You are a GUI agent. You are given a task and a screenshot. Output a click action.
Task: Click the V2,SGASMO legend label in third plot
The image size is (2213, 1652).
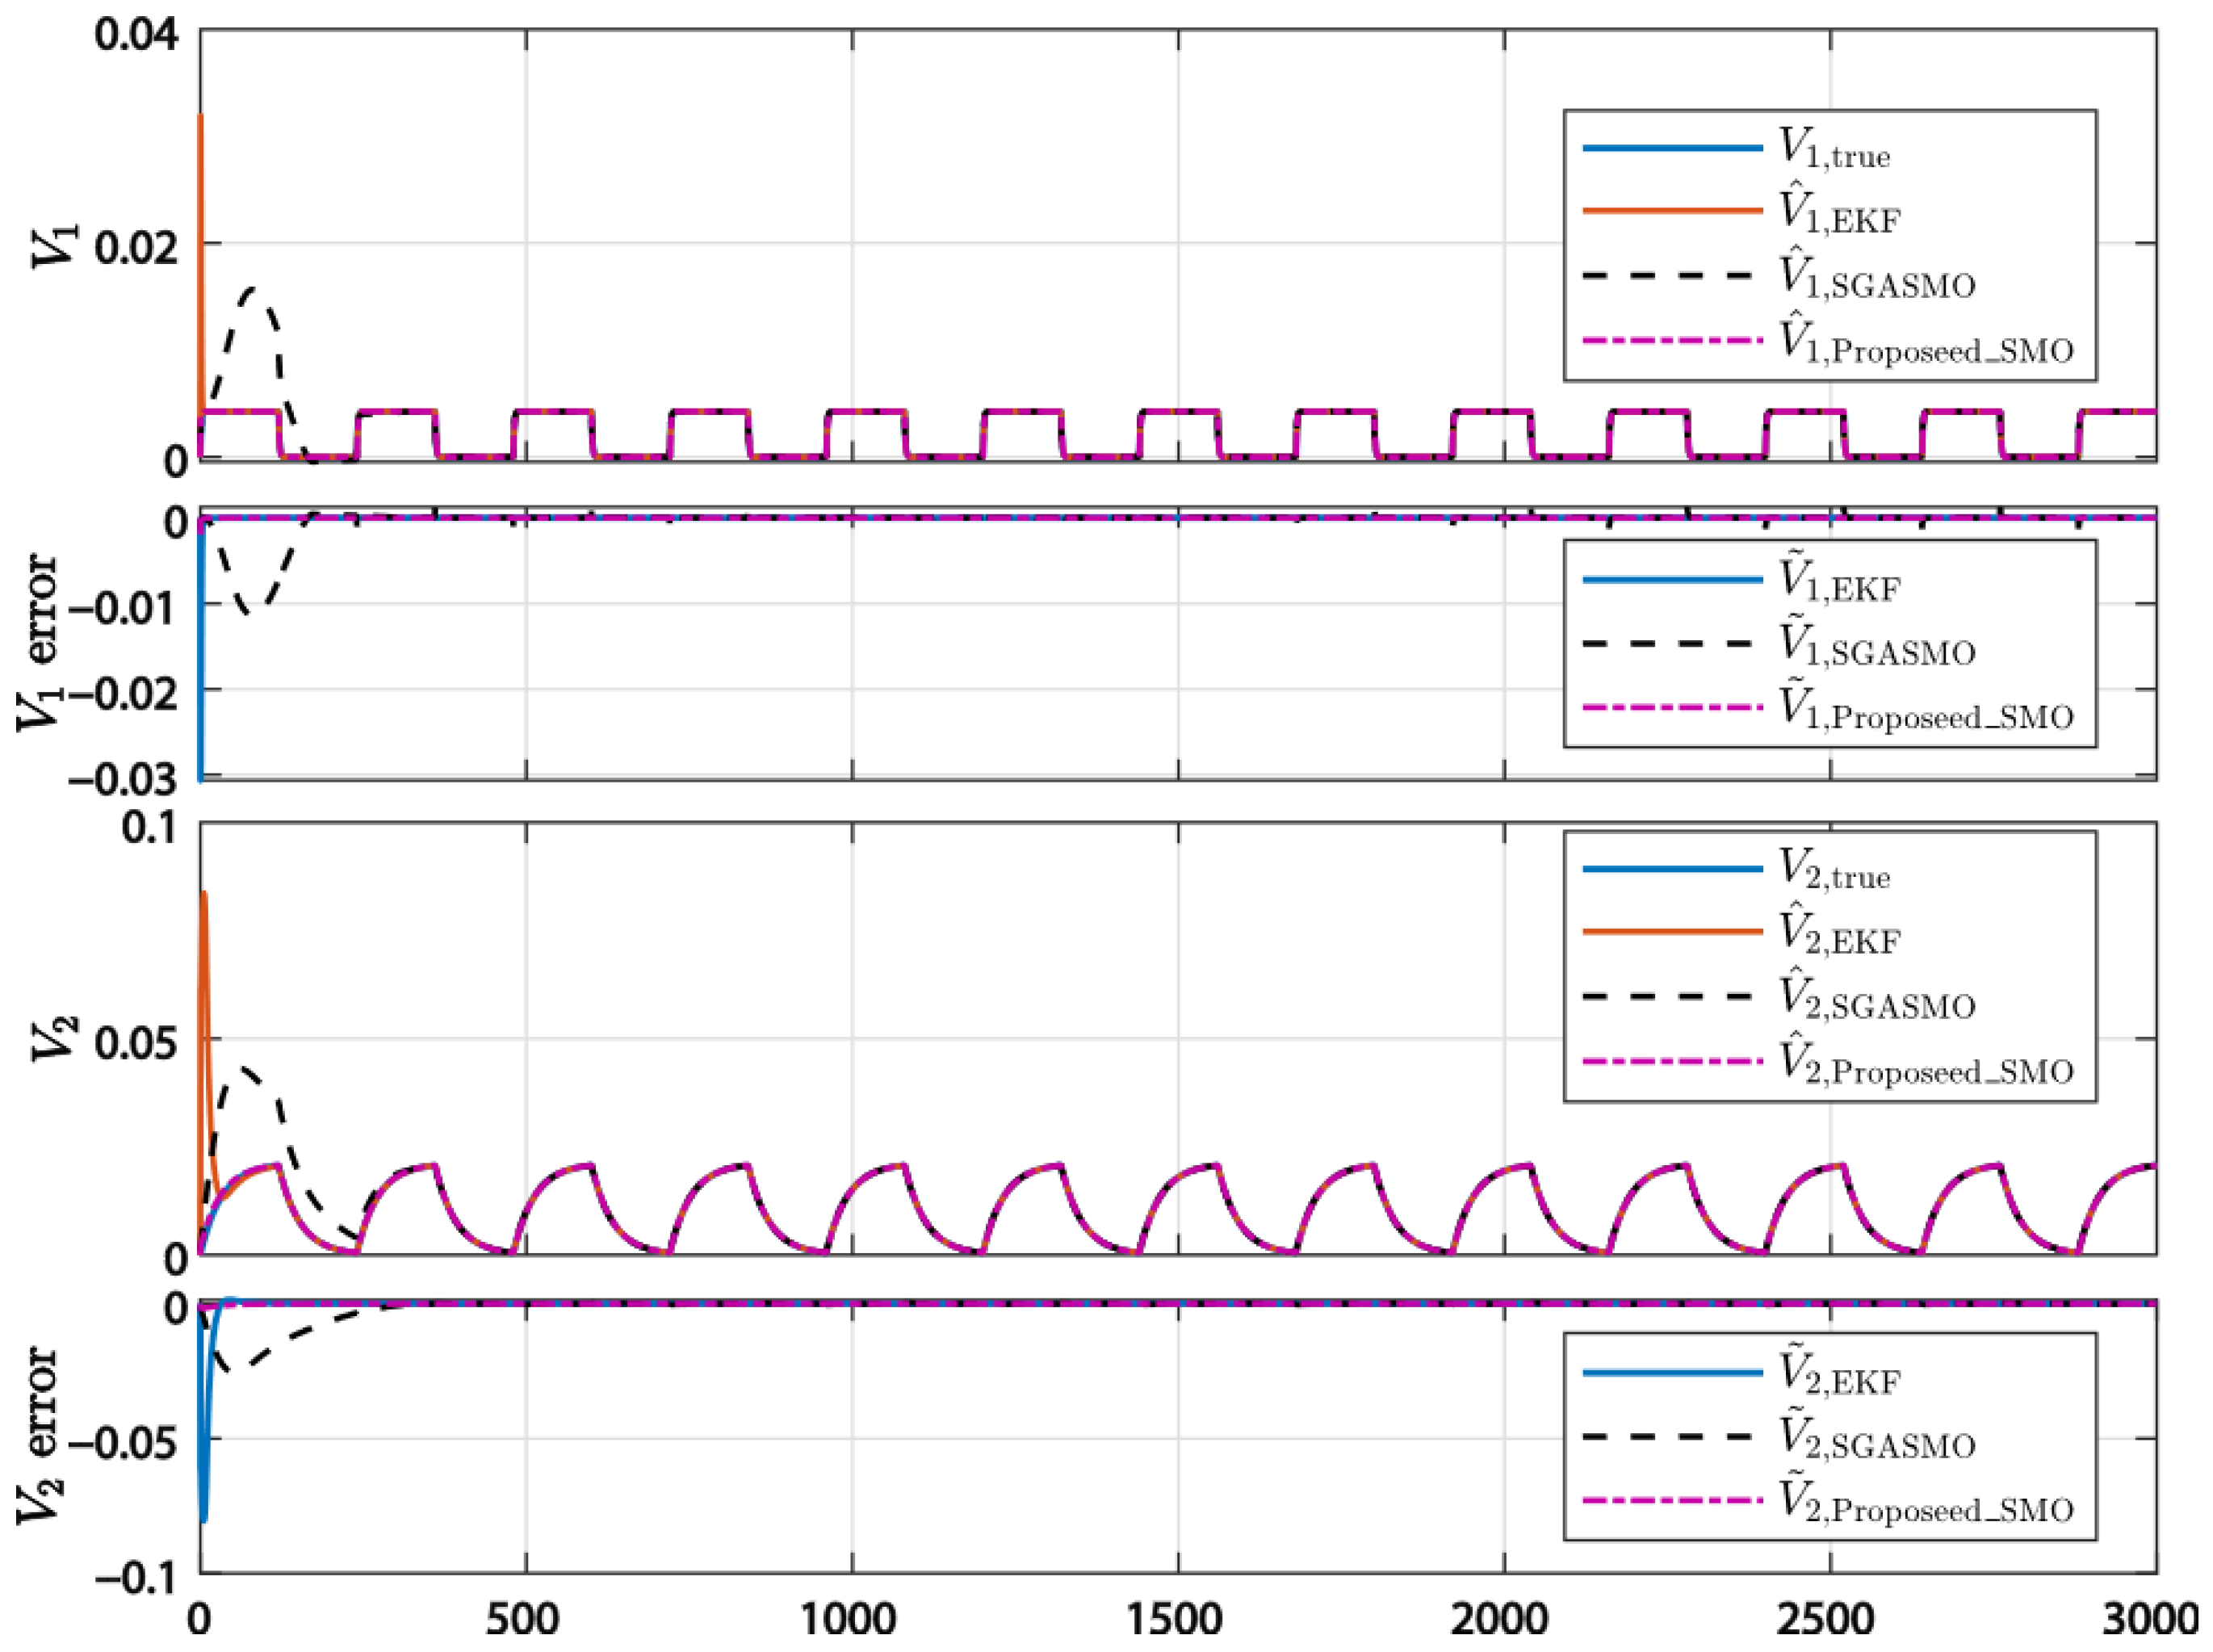click(1877, 999)
